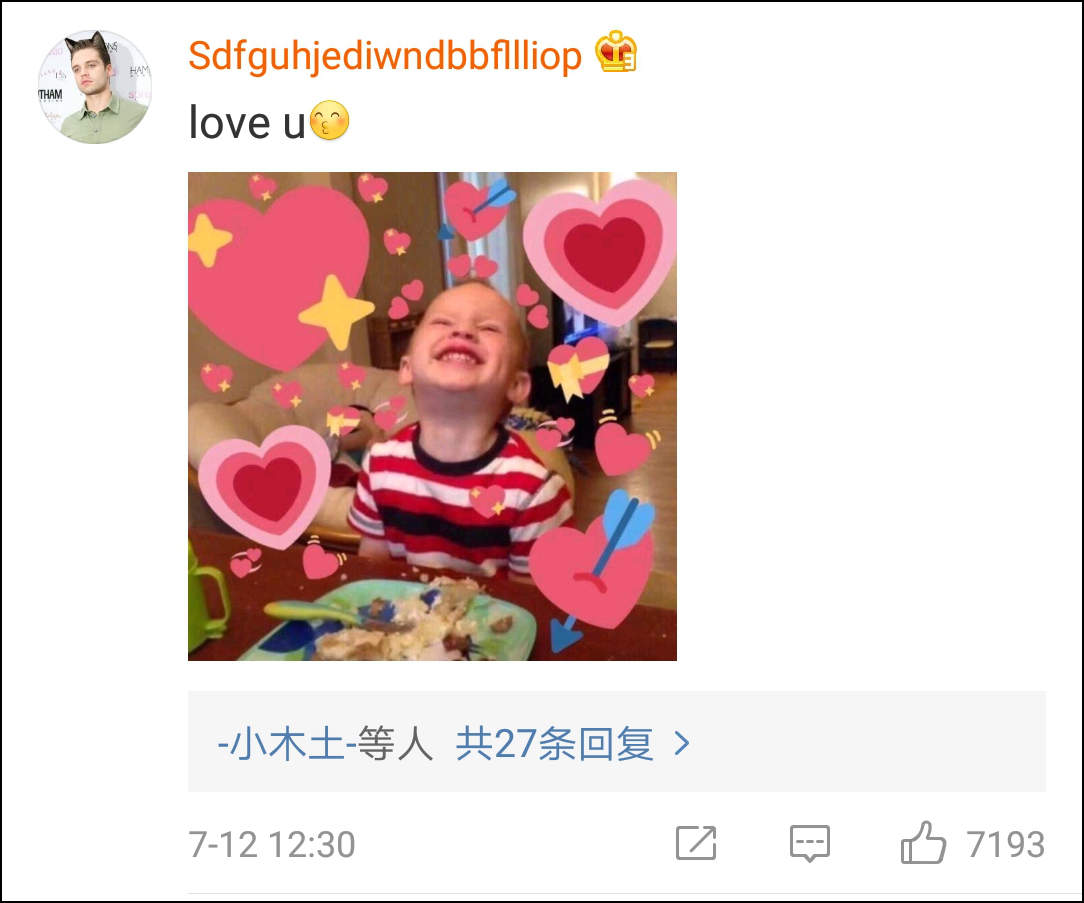Viewport: 1084px width, 903px height.
Task: Click the kissing face emoji after love u
Action: pos(329,120)
